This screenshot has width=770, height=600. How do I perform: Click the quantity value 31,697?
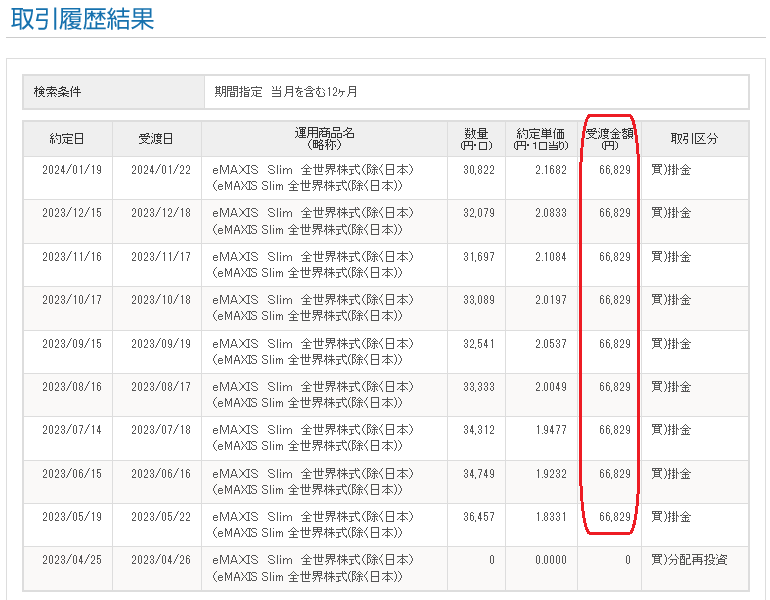pyautogui.click(x=477, y=257)
